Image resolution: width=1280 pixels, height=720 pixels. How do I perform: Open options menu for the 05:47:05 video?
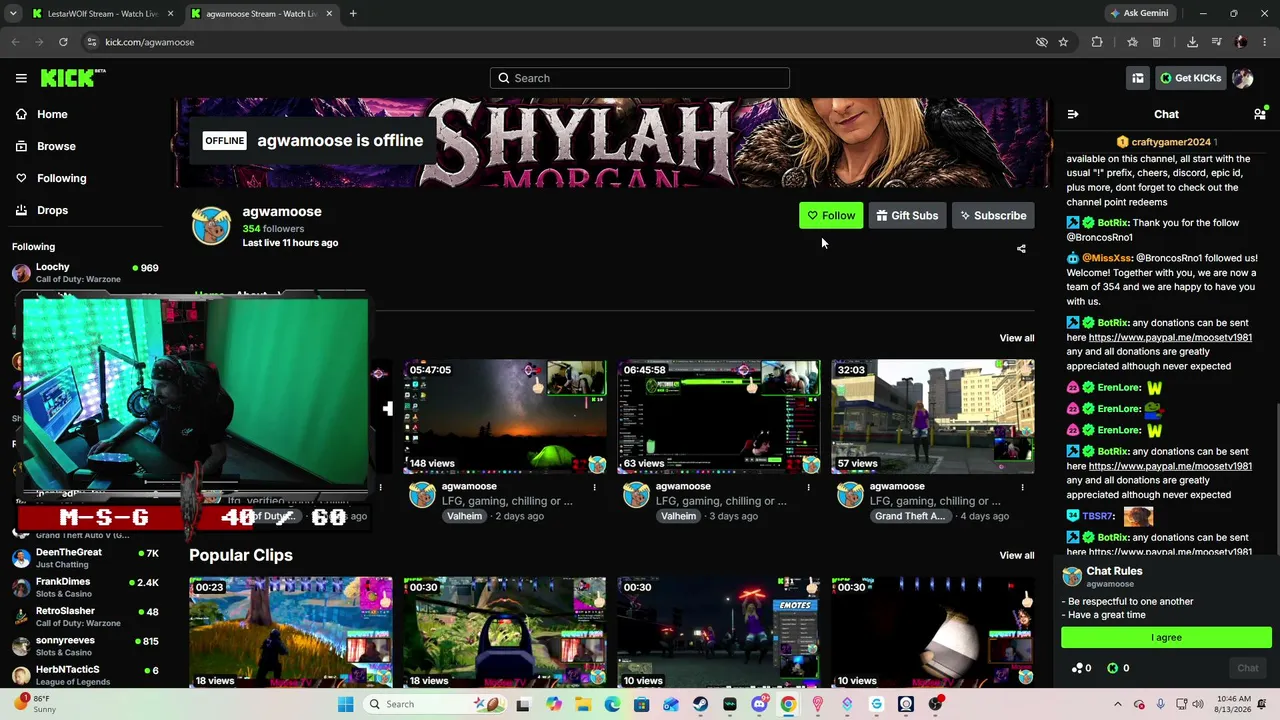pos(594,487)
